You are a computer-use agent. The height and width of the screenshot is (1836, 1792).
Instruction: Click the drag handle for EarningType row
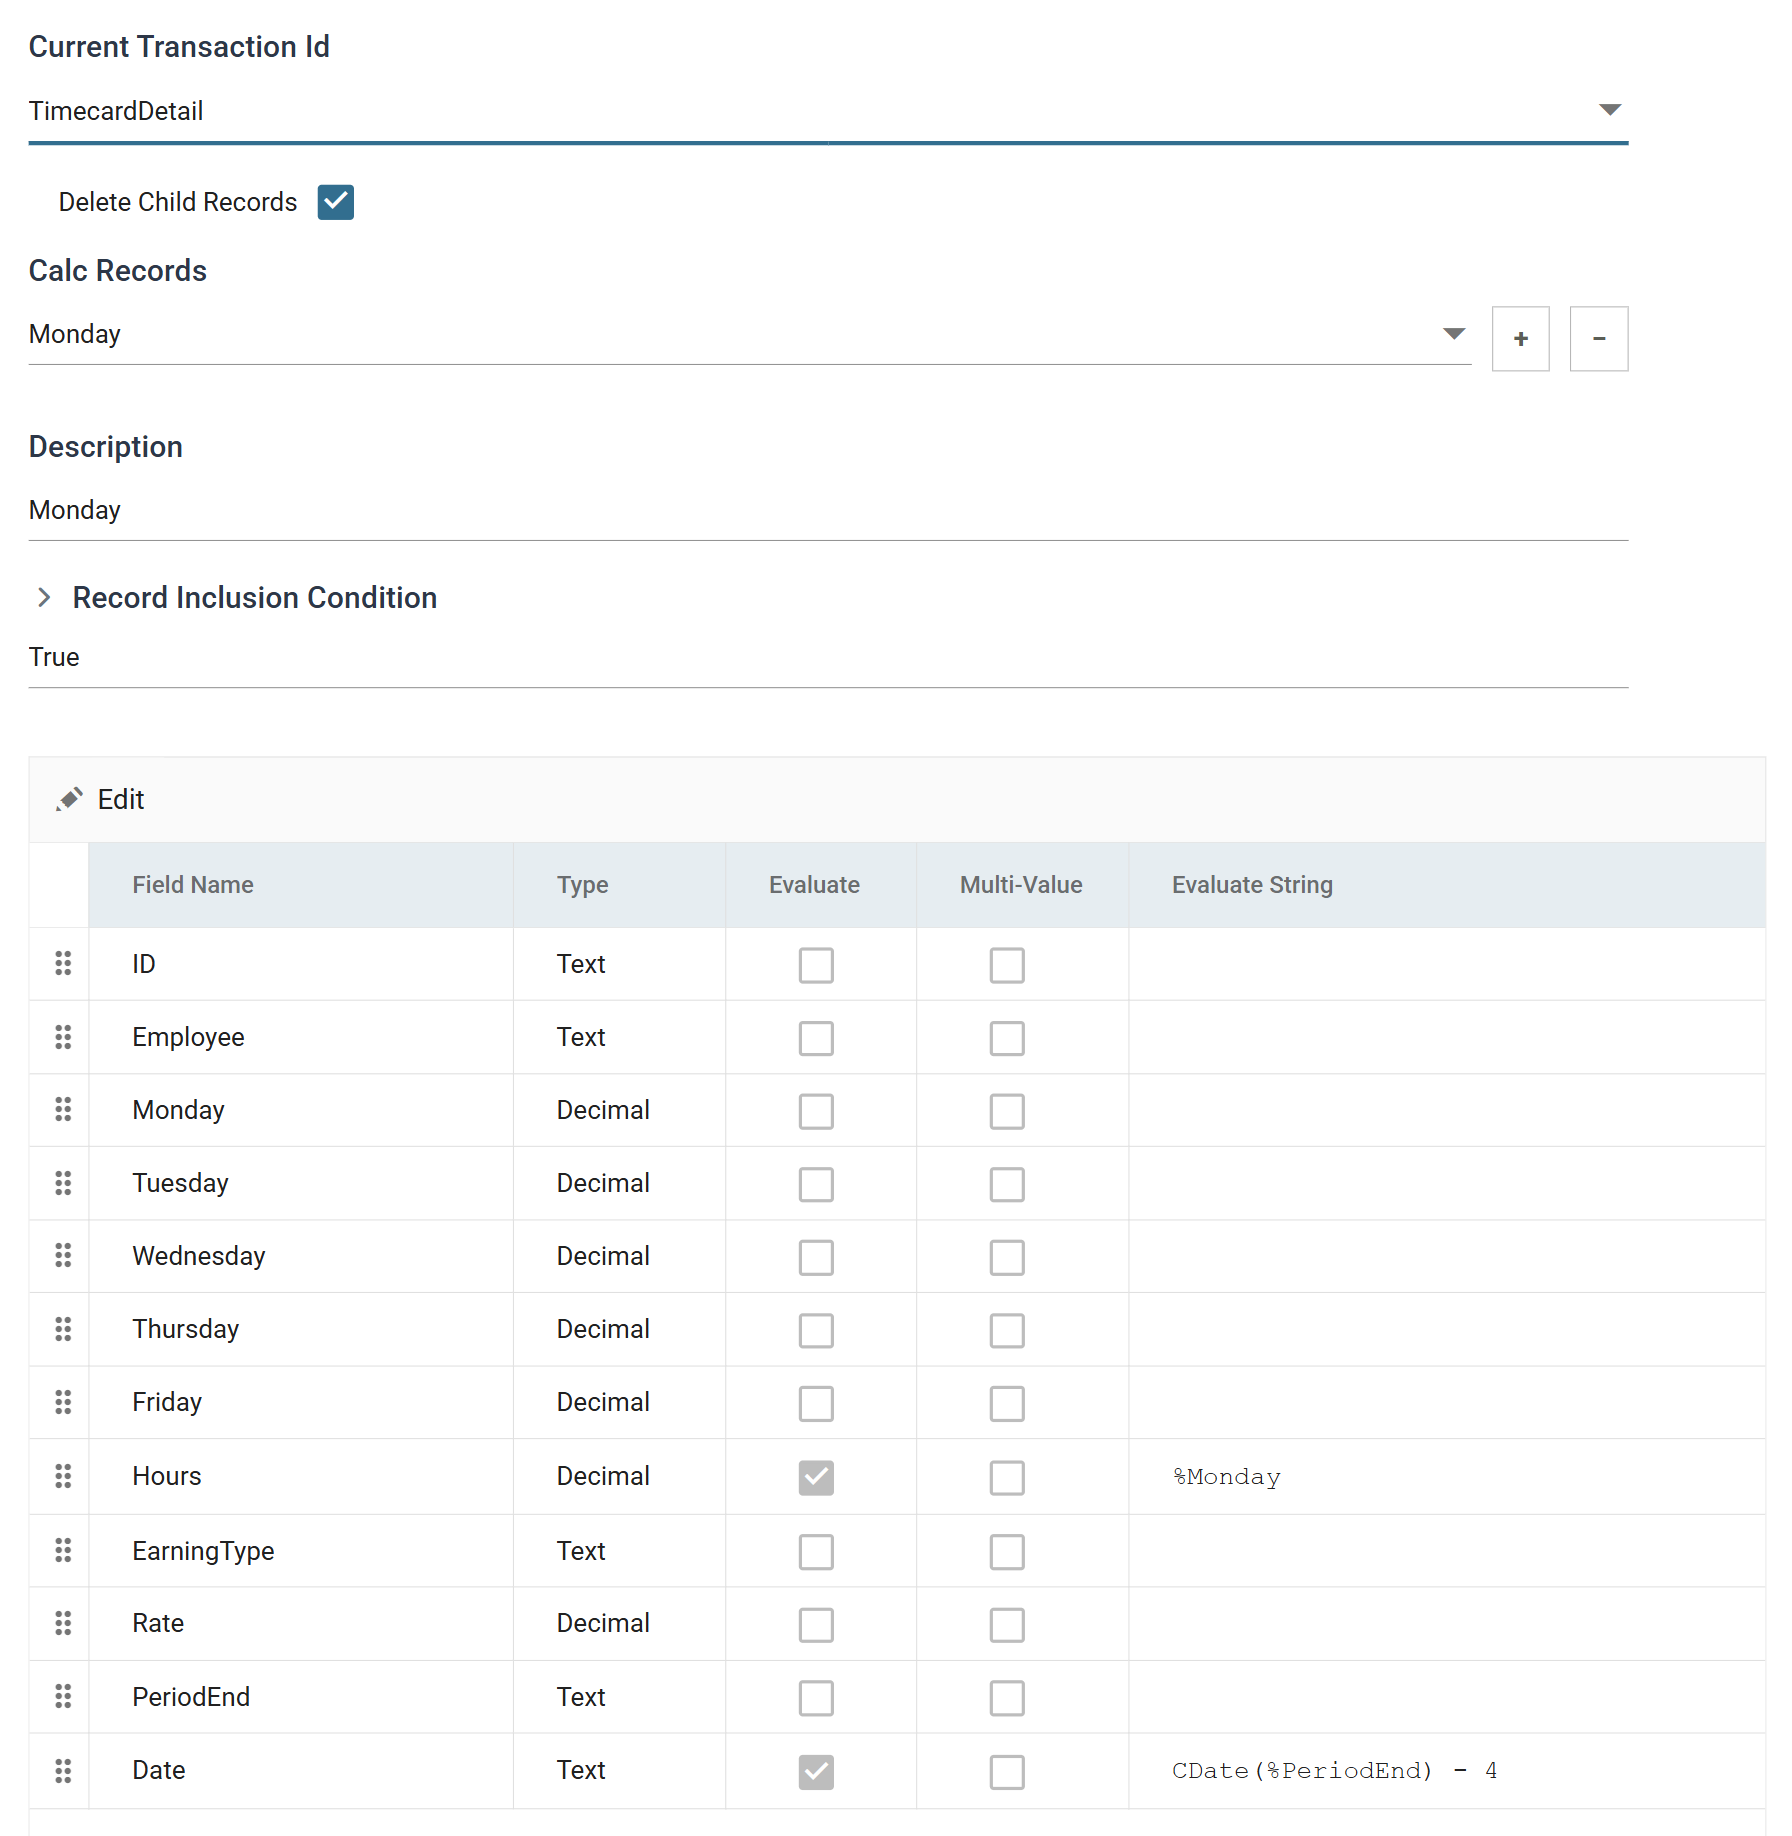click(63, 1550)
